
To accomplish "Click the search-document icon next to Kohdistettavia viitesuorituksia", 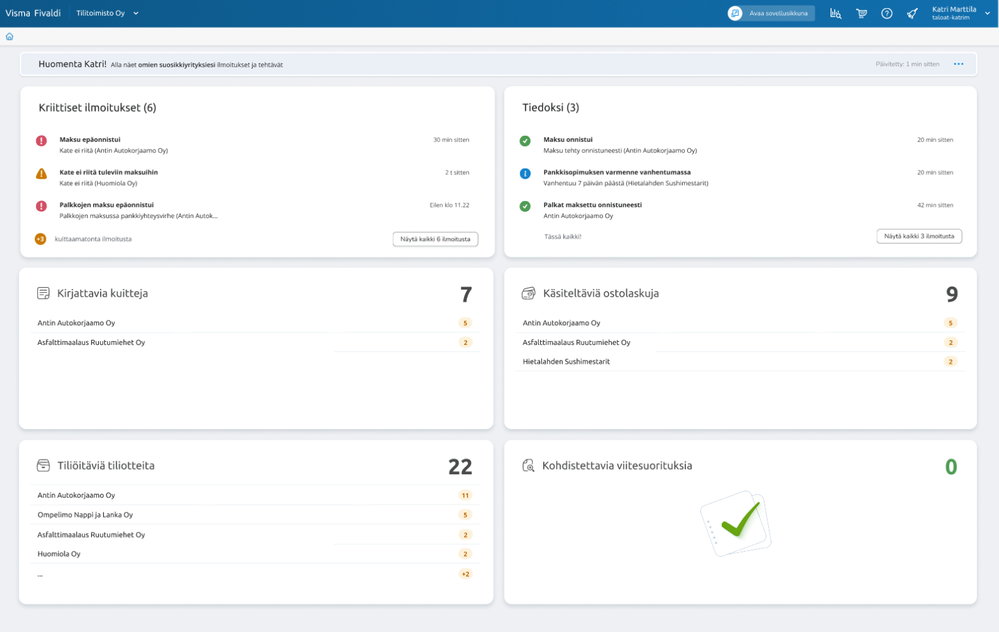I will click(x=528, y=466).
